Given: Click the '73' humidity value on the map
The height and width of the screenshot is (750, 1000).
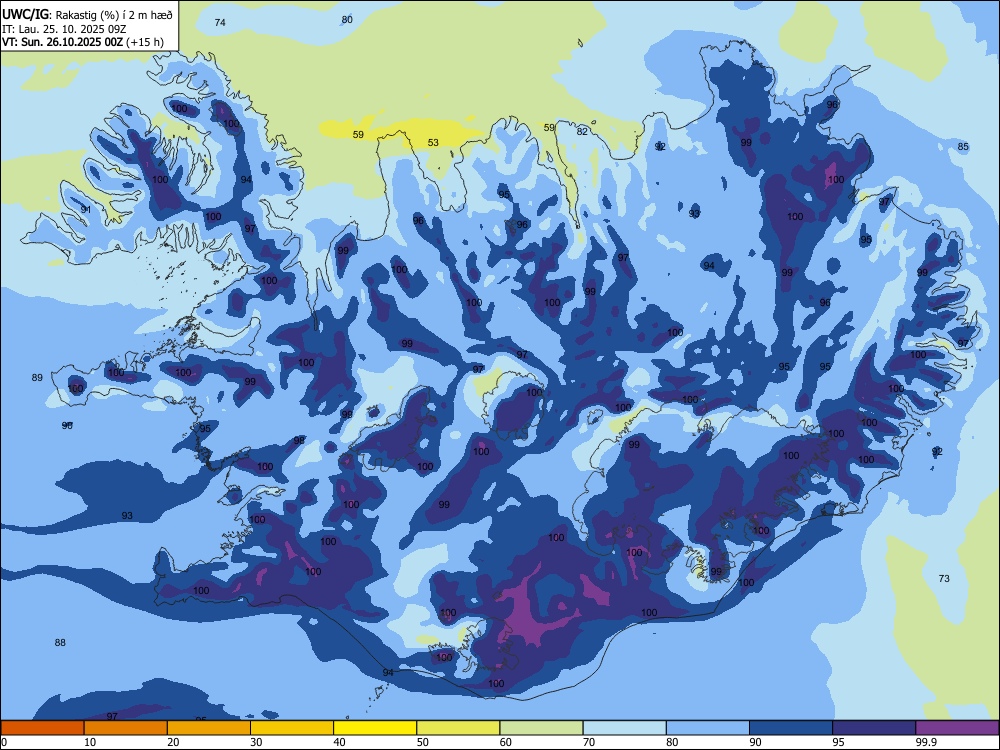Looking at the screenshot, I should pos(944,578).
